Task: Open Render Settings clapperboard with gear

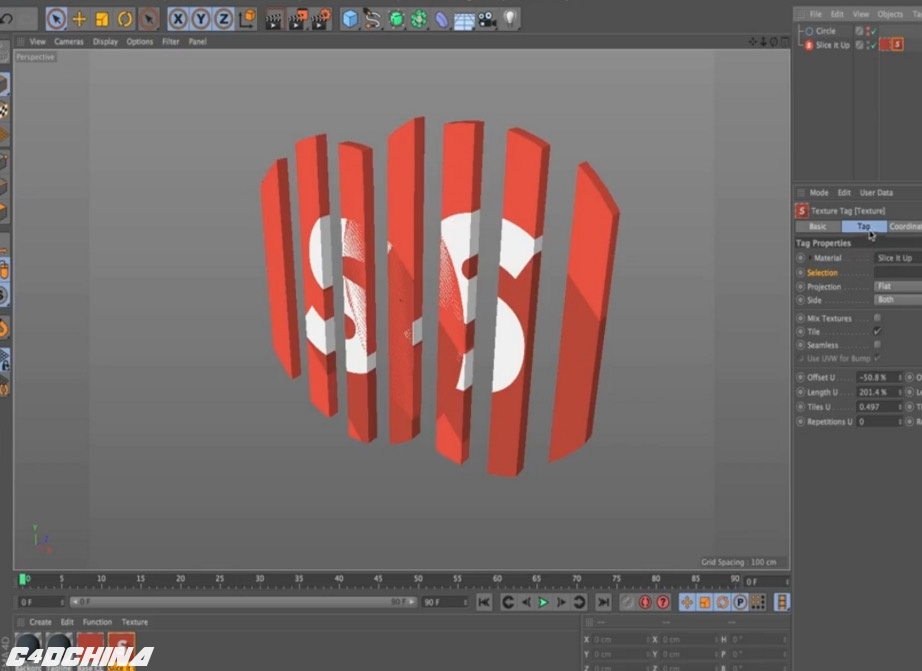Action: point(321,19)
